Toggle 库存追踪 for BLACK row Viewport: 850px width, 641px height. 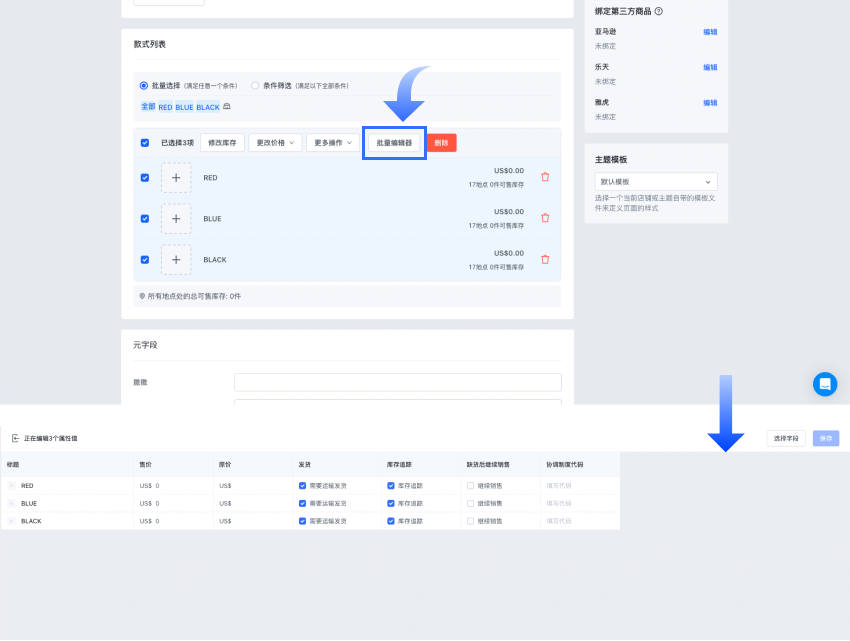[x=391, y=521]
